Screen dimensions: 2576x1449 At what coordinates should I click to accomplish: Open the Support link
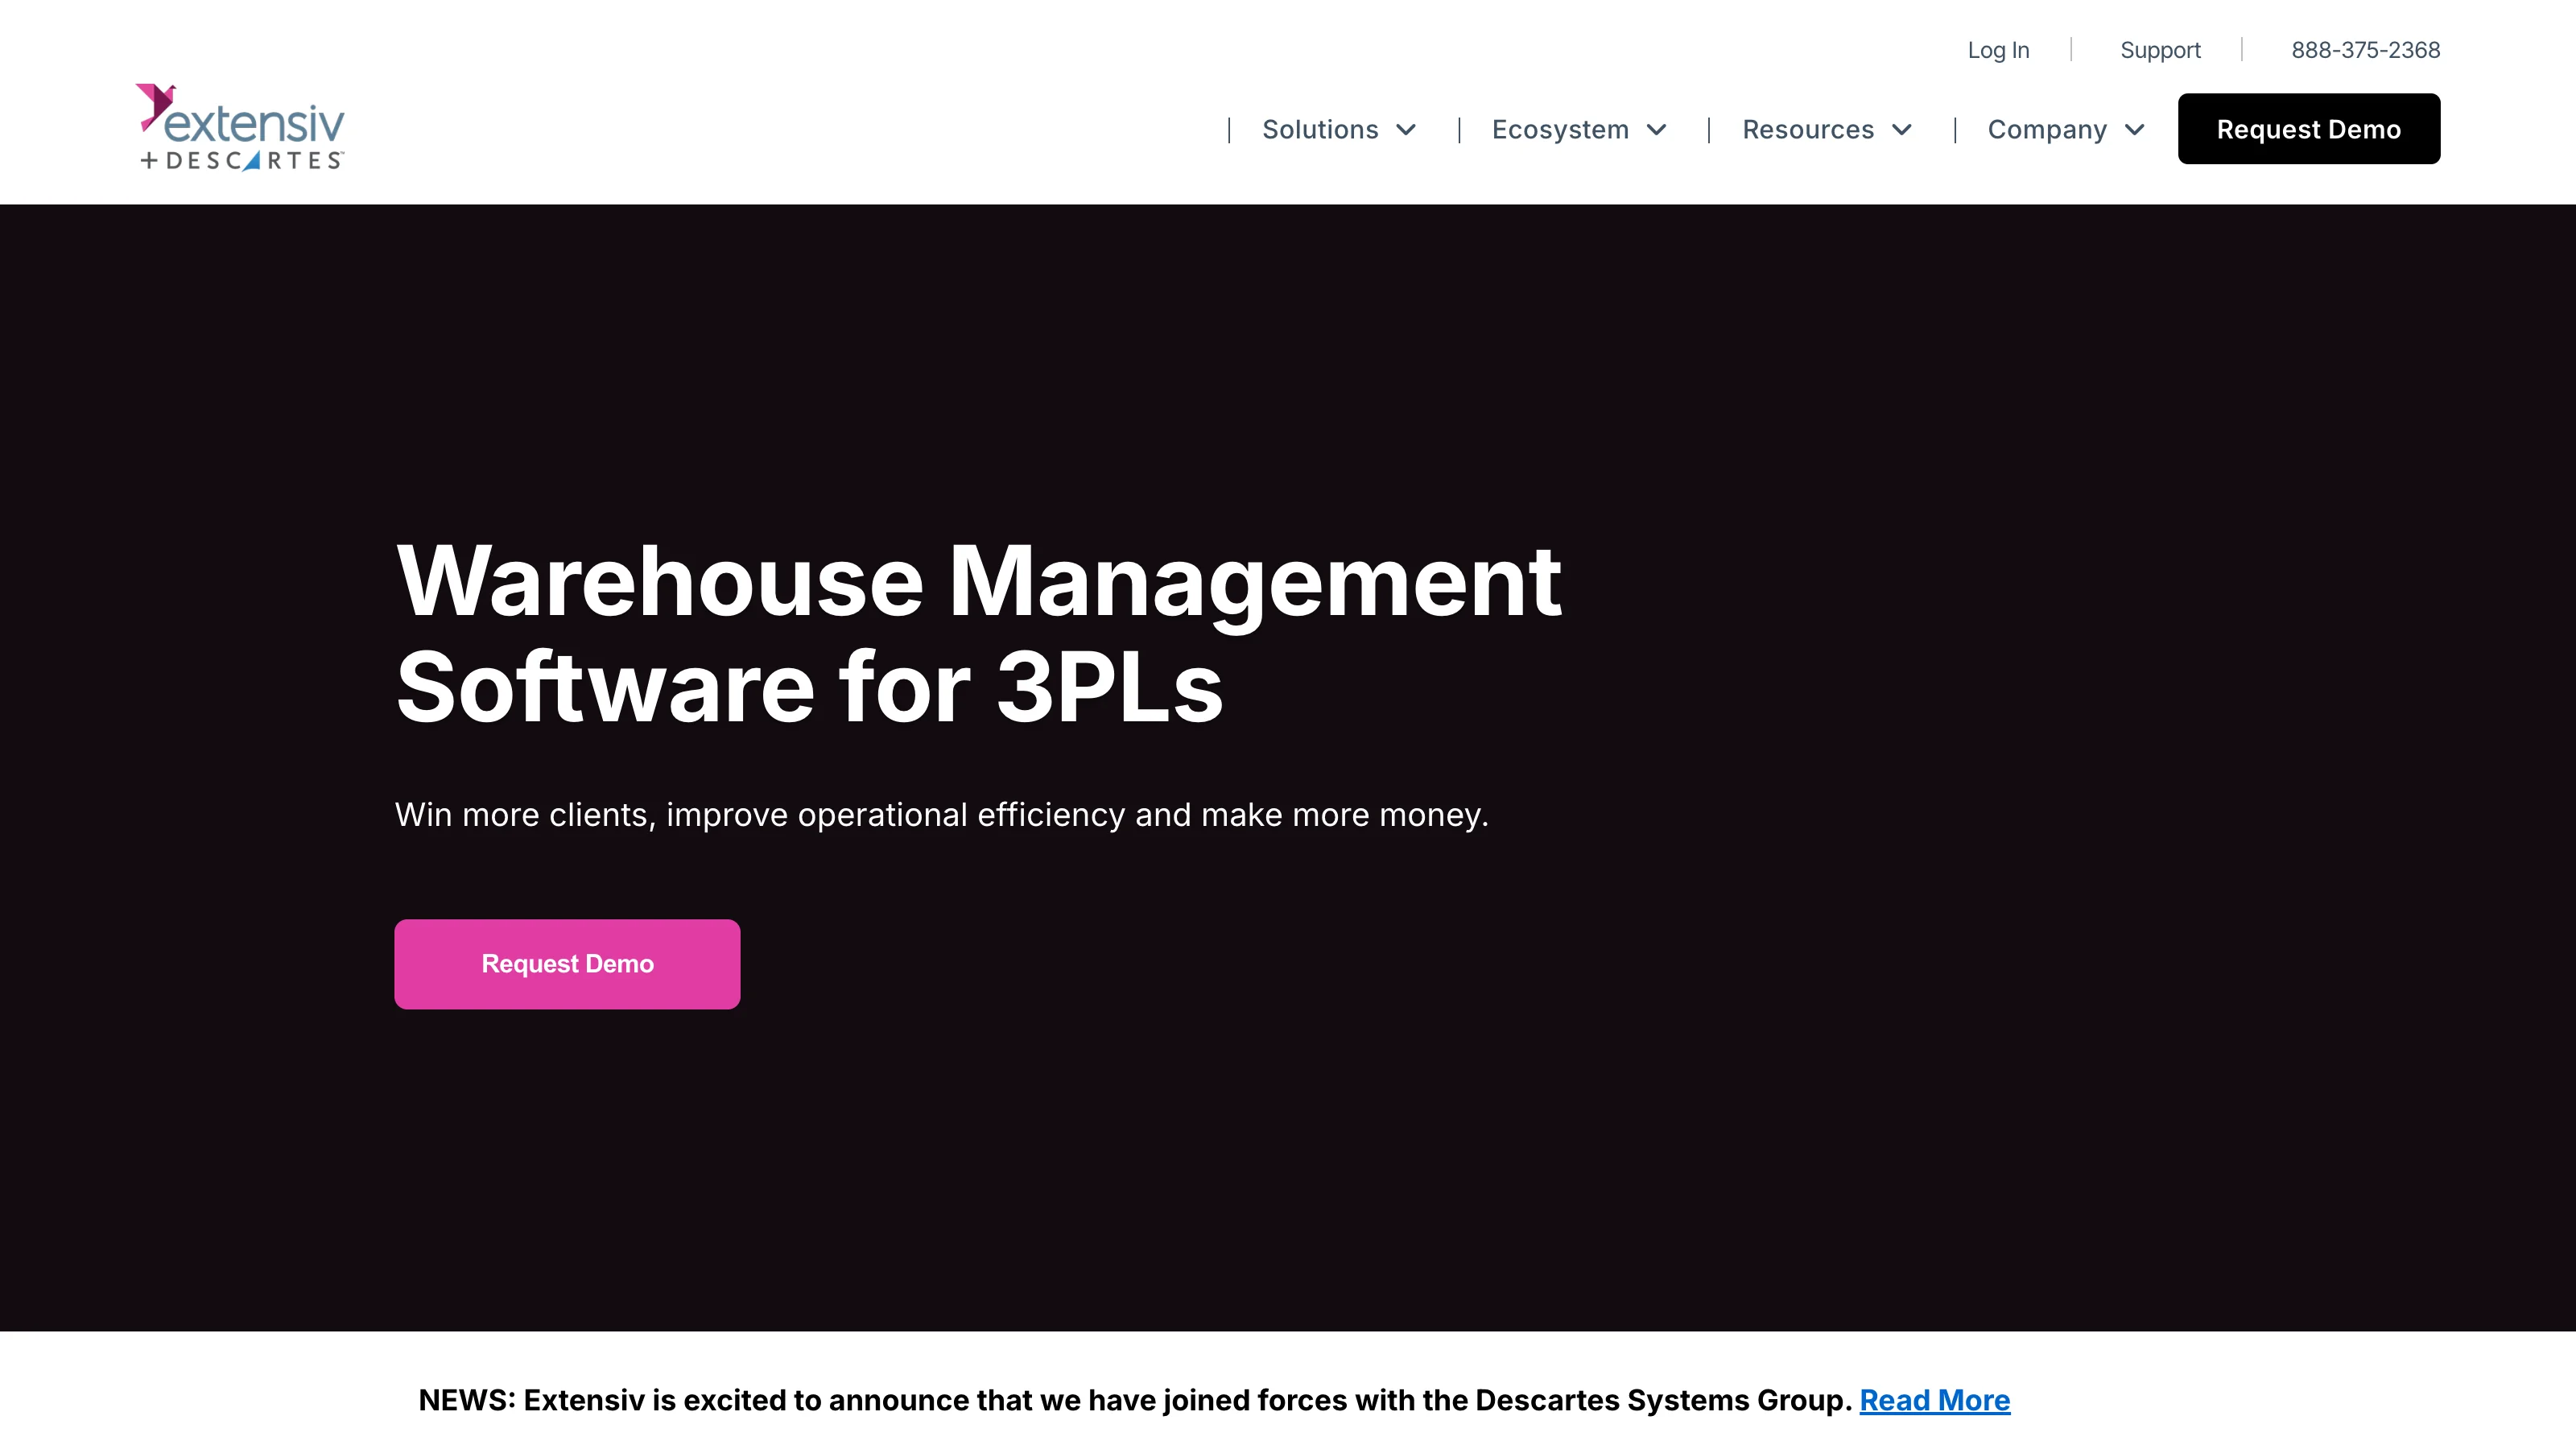click(x=2160, y=50)
